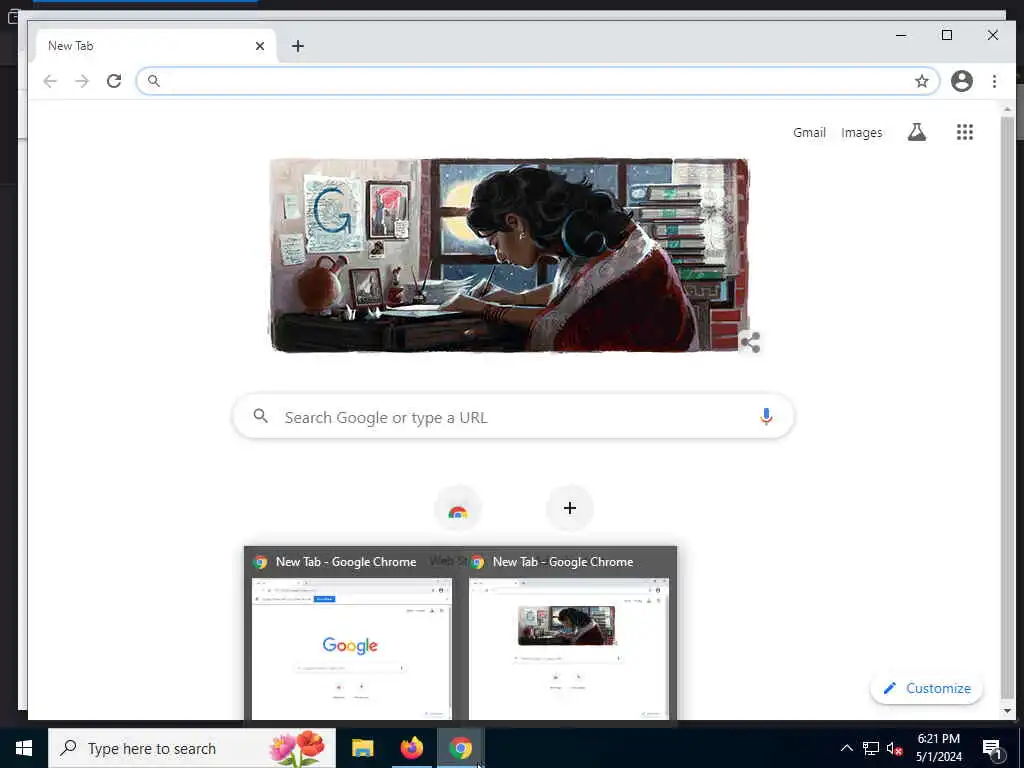Open the Google apps grid
The width and height of the screenshot is (1024, 768).
[x=965, y=132]
